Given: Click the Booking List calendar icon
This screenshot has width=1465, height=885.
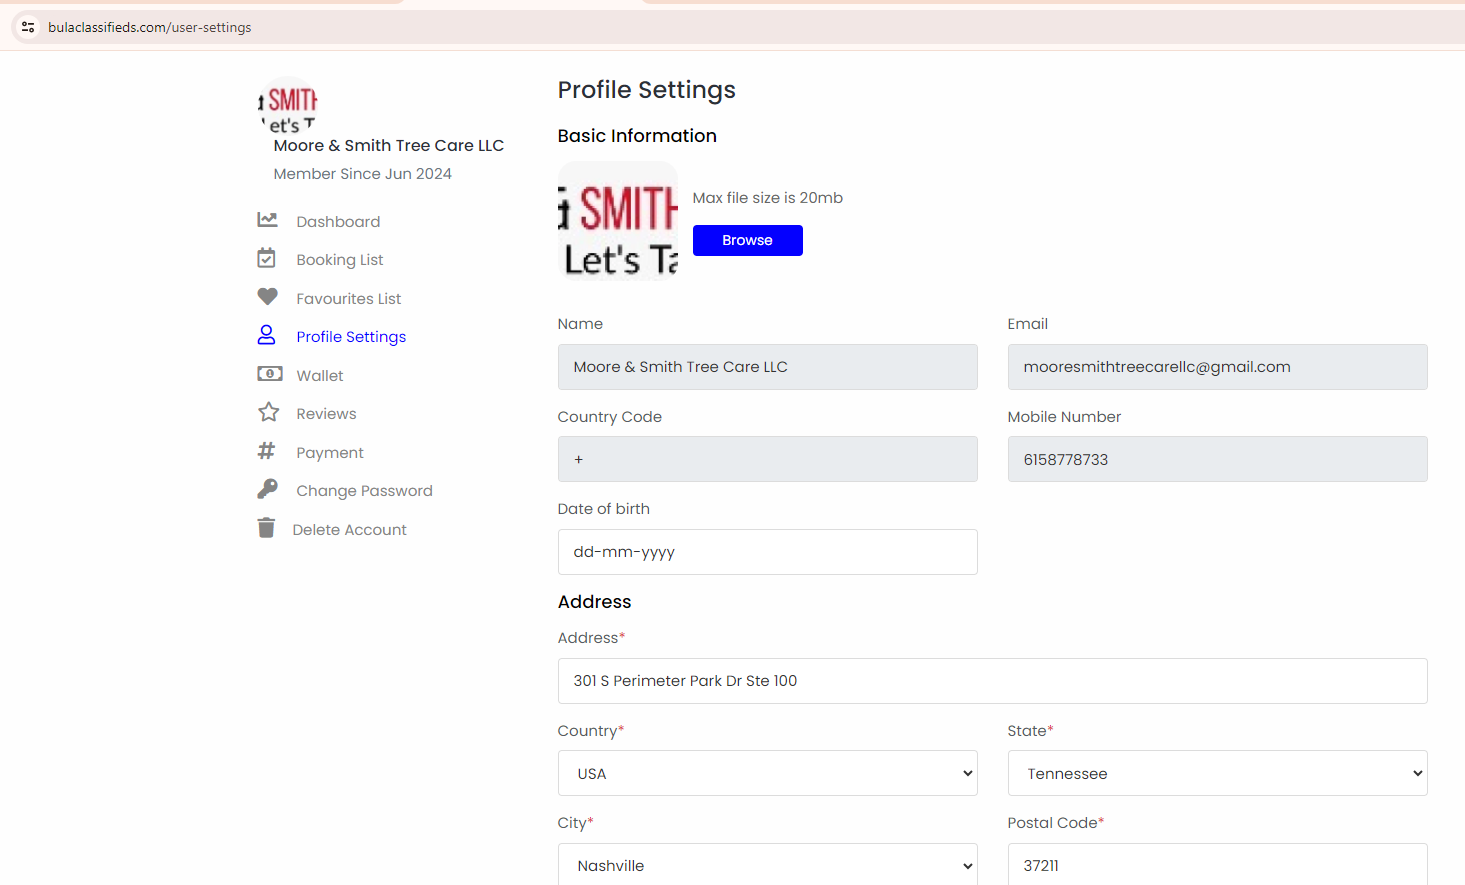Looking at the screenshot, I should pos(266,259).
